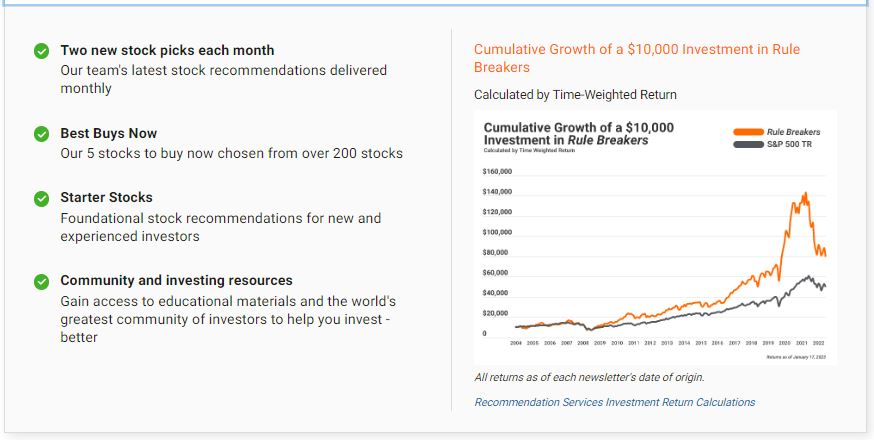Select the green check icon beside Starter Stocks
Image resolution: width=874 pixels, height=440 pixels.
(41, 198)
